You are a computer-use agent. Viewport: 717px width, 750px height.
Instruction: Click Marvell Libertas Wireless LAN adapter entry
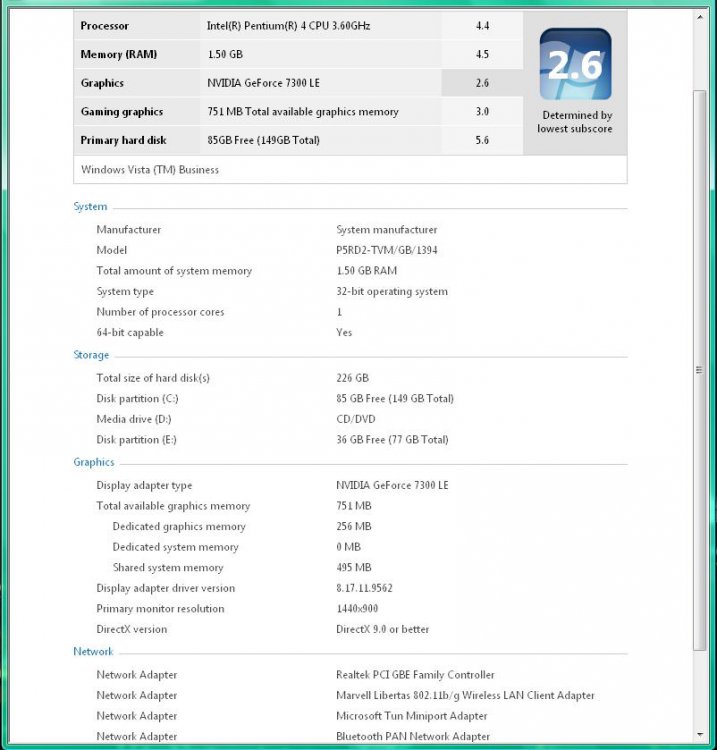click(x=465, y=695)
